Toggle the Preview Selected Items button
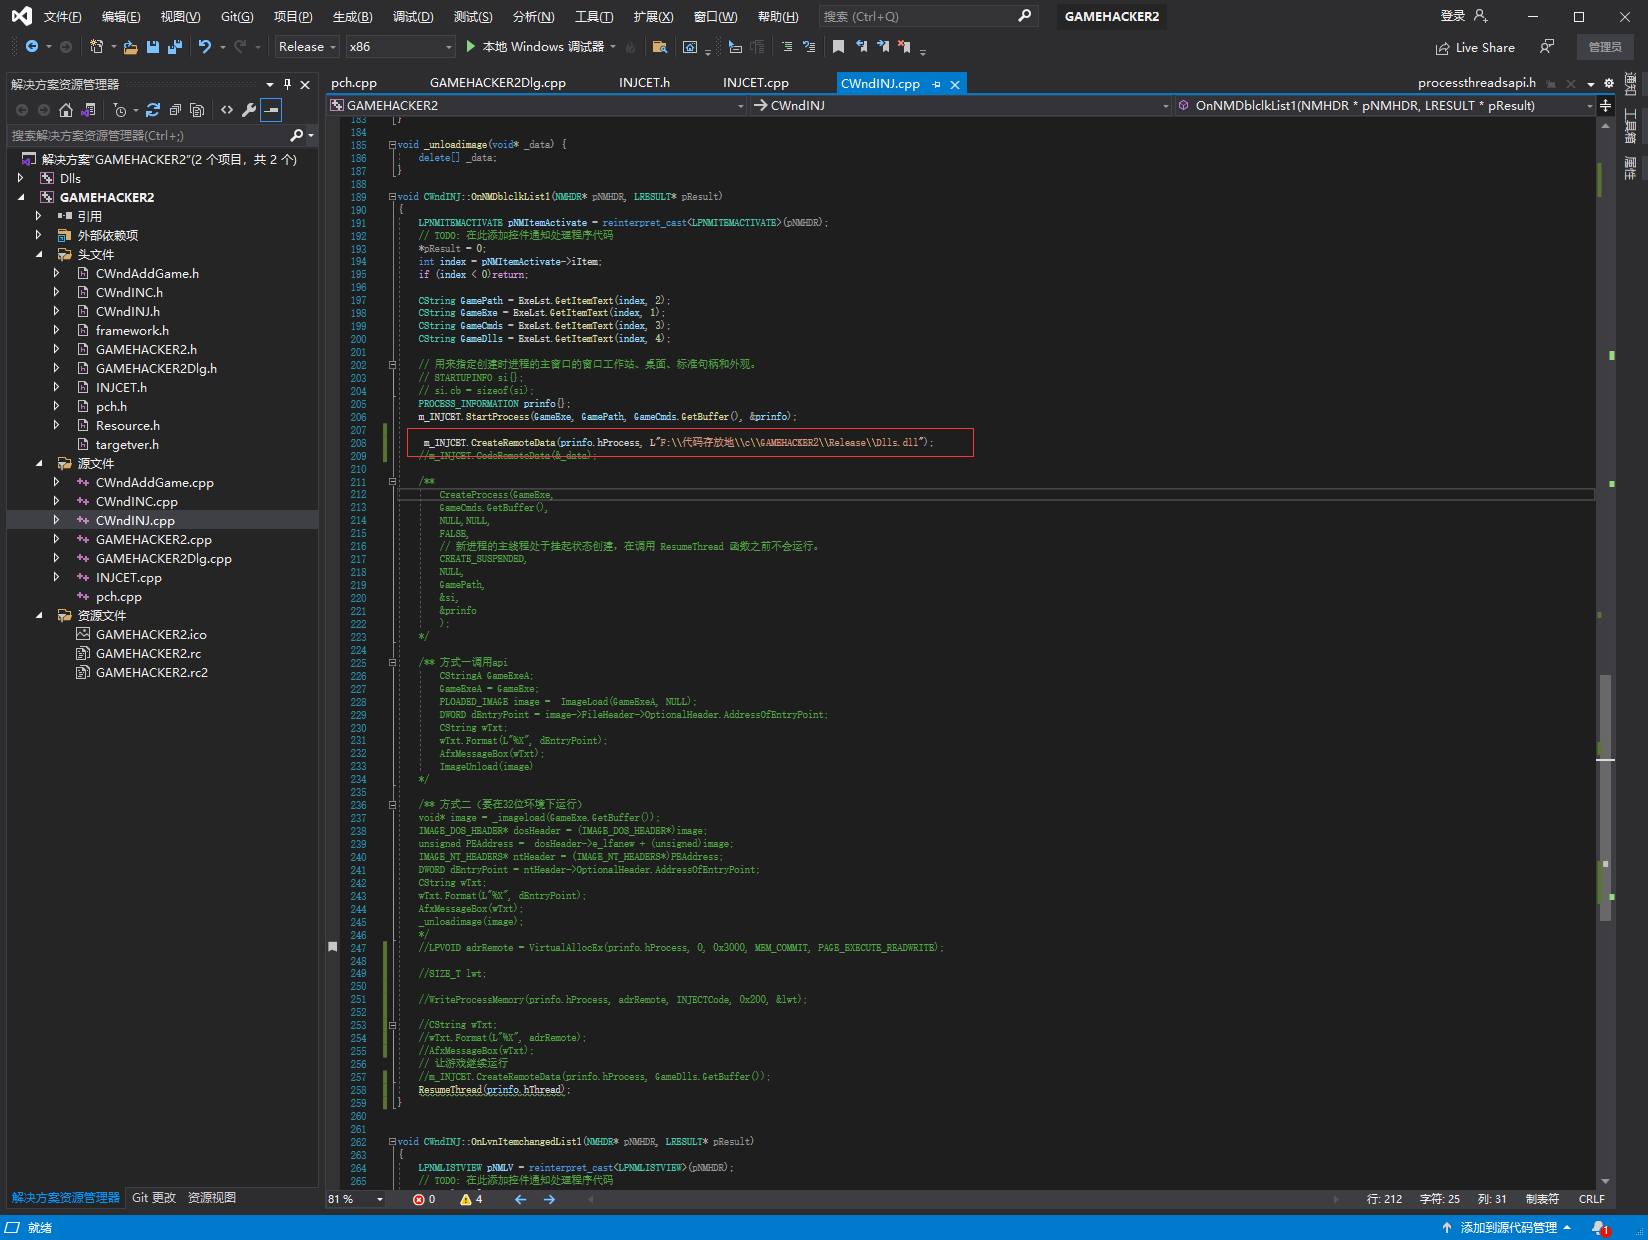 [x=271, y=110]
